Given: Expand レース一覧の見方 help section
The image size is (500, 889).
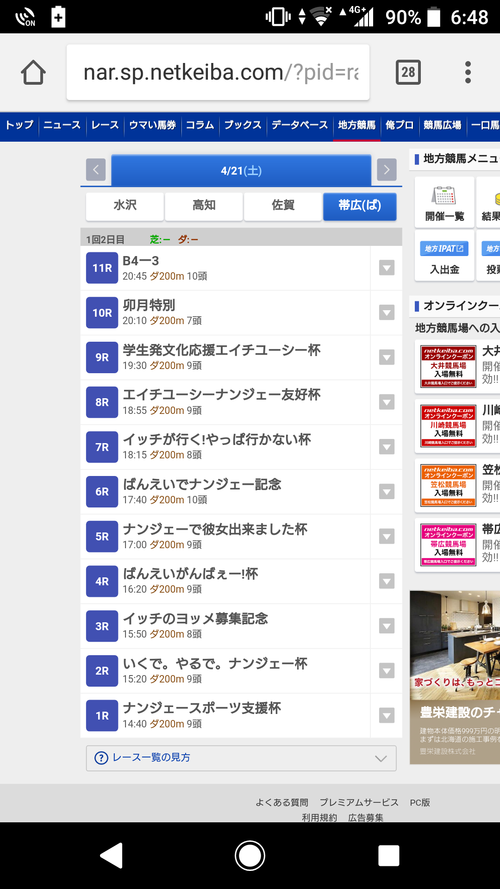Looking at the screenshot, I should click(x=241, y=758).
